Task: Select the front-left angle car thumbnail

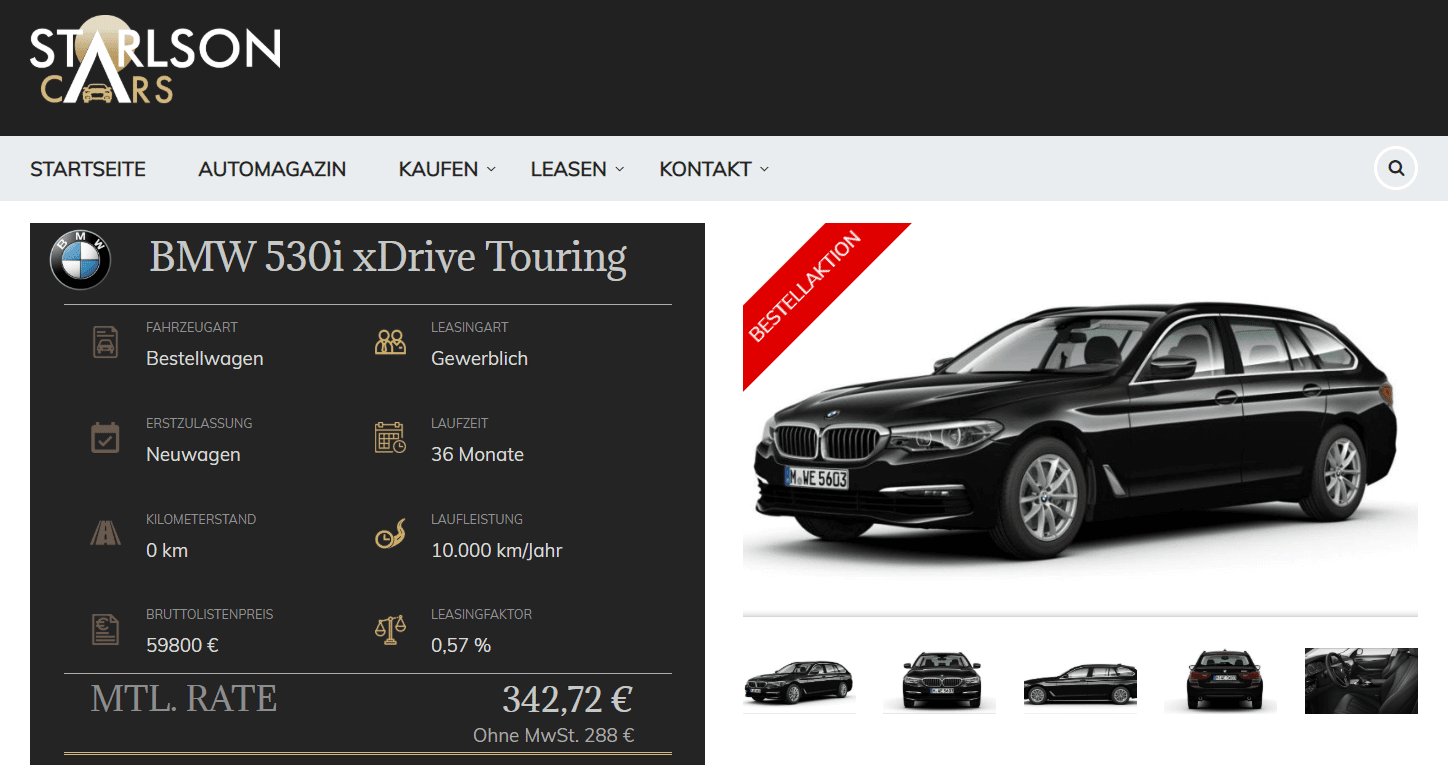Action: (x=799, y=681)
